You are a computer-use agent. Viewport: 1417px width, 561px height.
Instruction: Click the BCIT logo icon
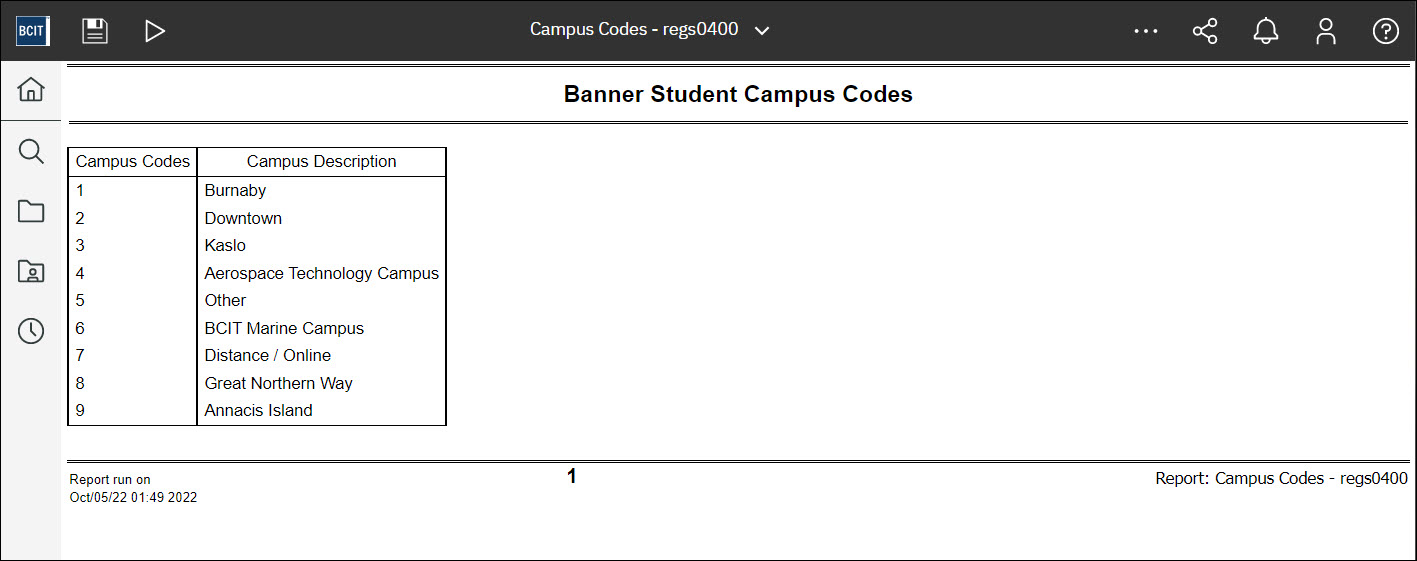coord(32,31)
